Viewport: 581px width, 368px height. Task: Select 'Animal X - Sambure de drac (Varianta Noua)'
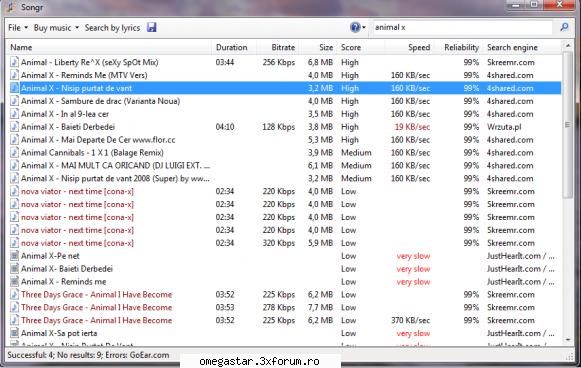(x=100, y=101)
